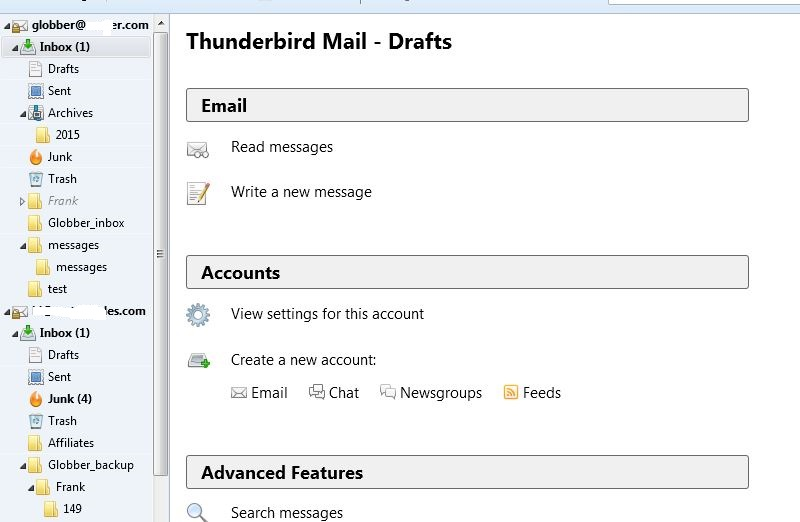Click the folder pane splitter grip
800x522 pixels.
pyautogui.click(x=160, y=254)
